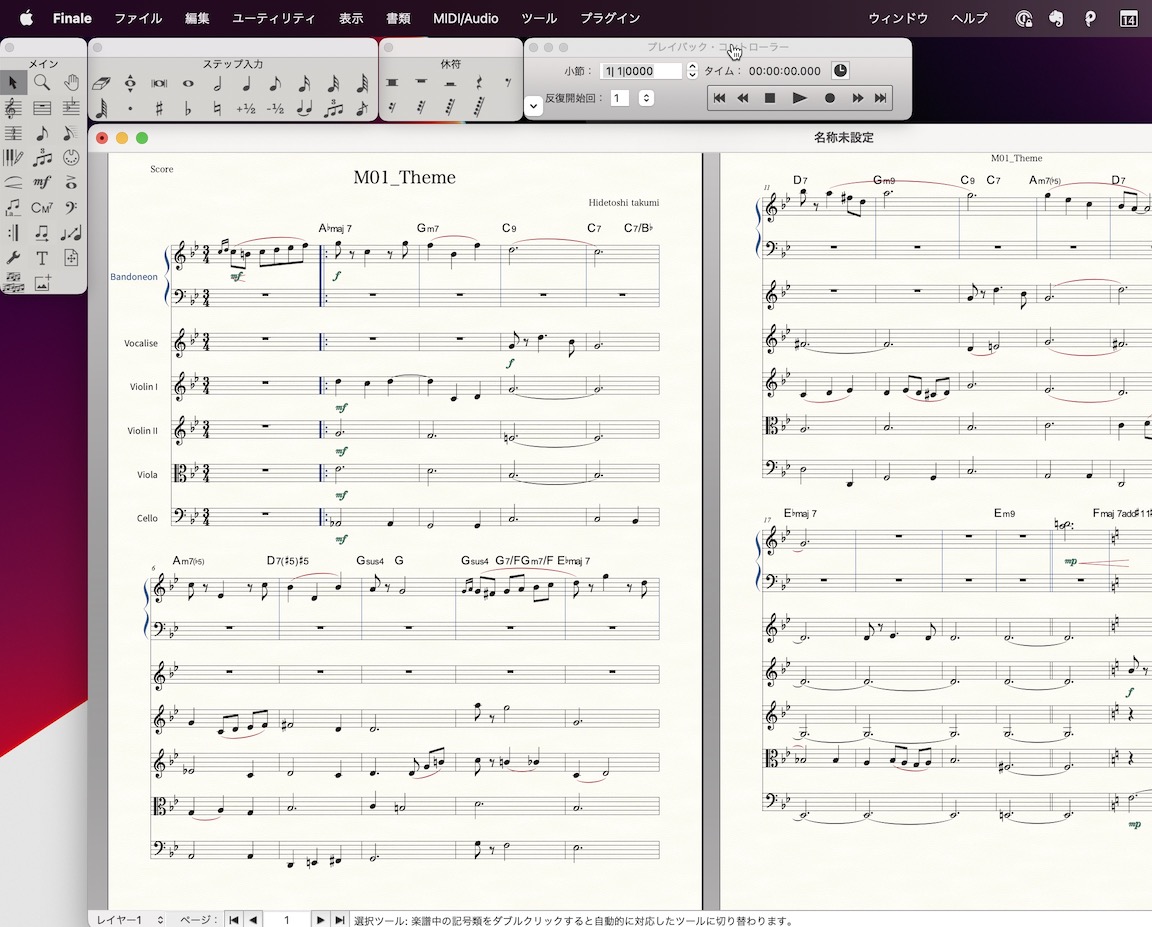The width and height of the screenshot is (1152, 927).
Task: Click the -½ lower half-step button
Action: pos(275,109)
